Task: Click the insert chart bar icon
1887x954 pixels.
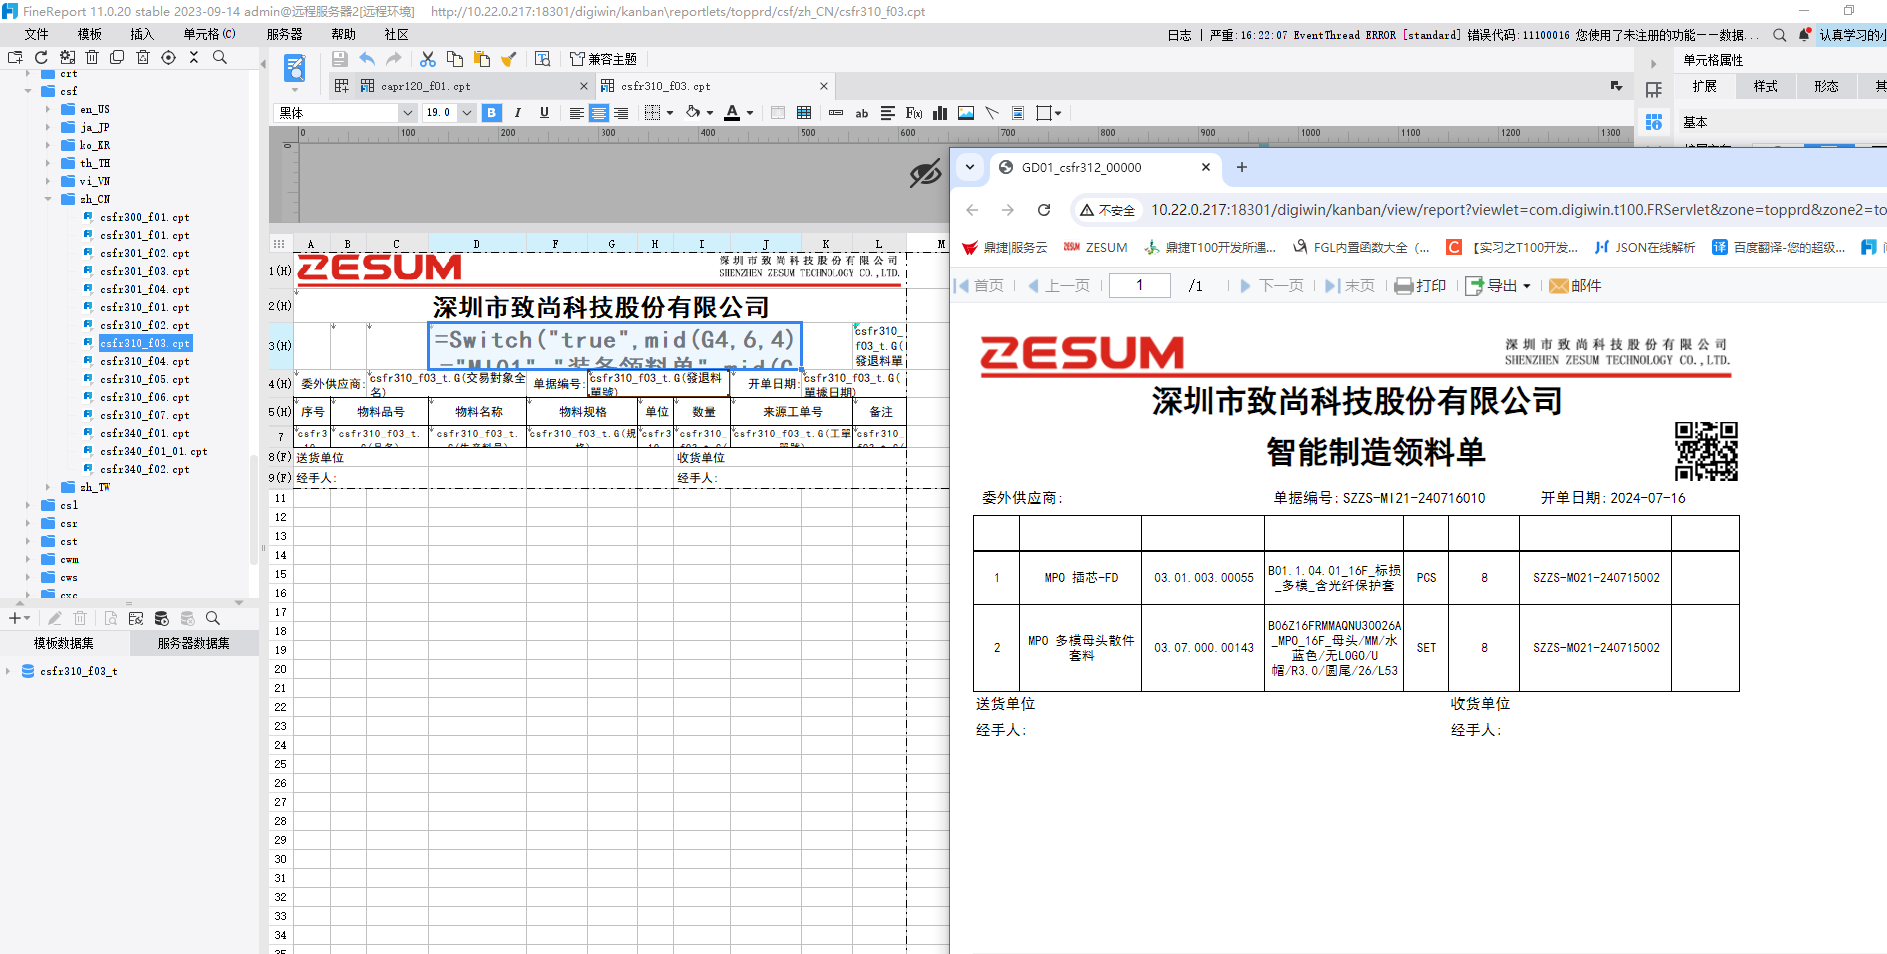Action: point(940,113)
